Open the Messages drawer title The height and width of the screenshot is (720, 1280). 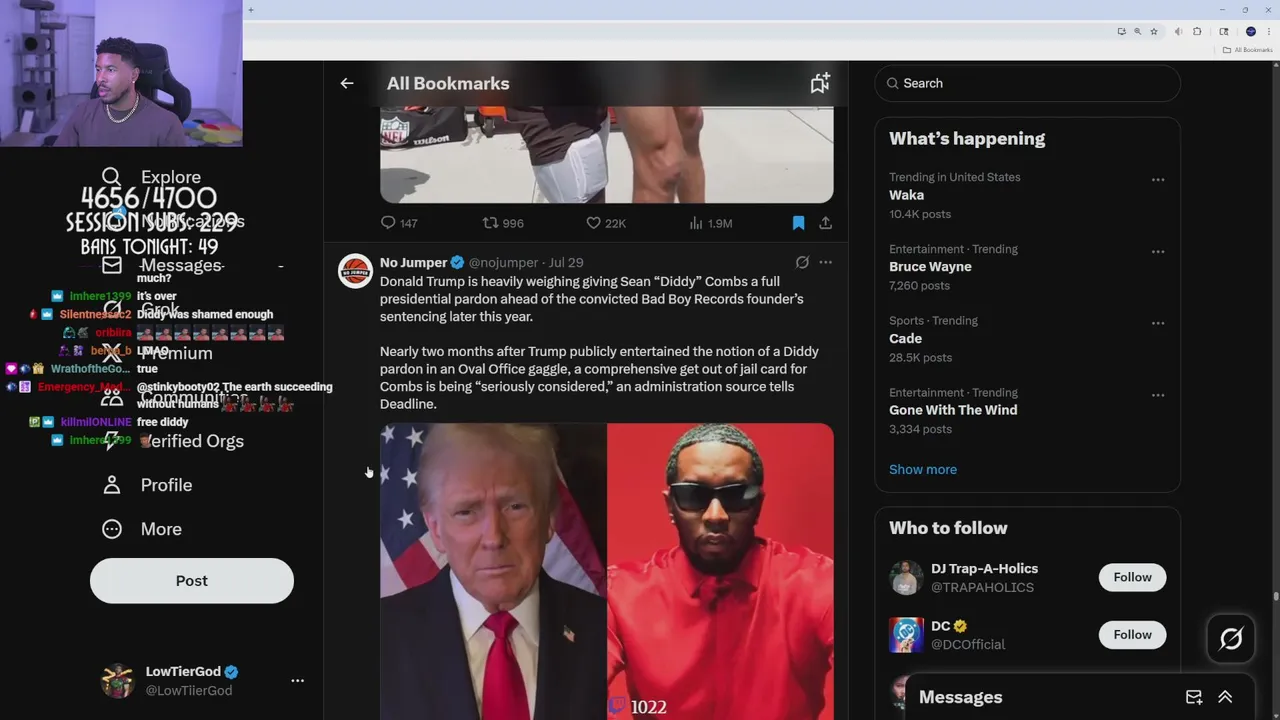[960, 697]
